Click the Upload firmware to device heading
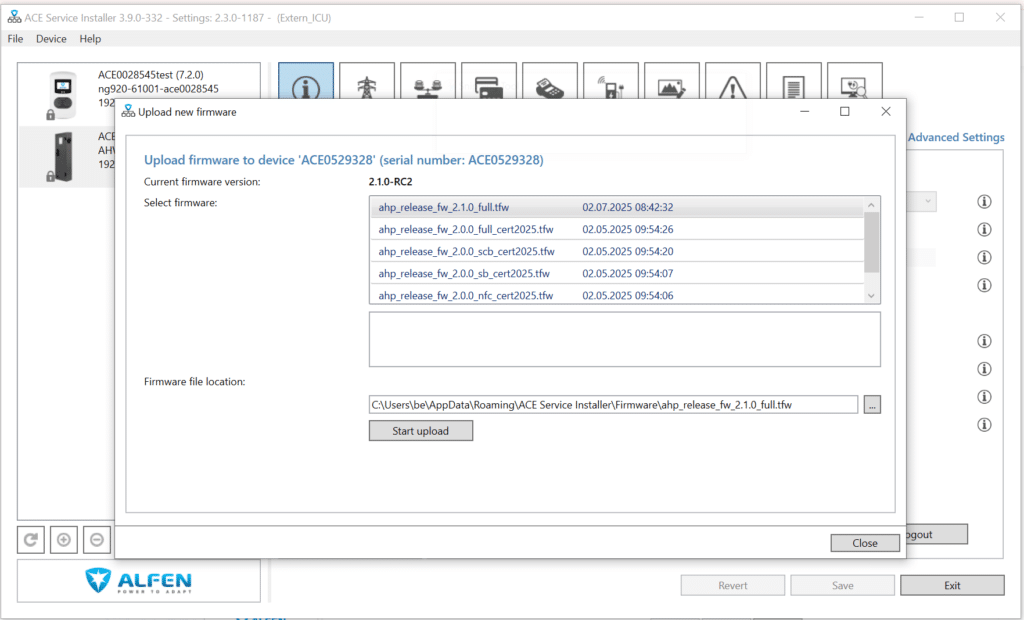Image resolution: width=1024 pixels, height=620 pixels. [344, 160]
